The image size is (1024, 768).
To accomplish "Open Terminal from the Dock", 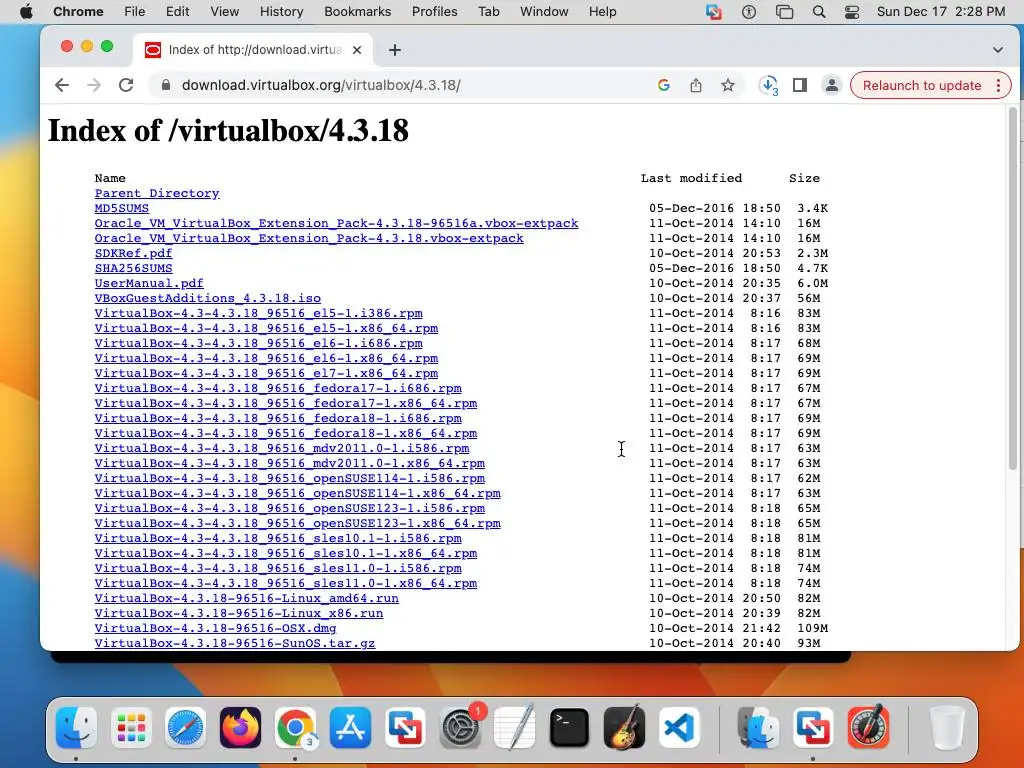I will click(x=569, y=727).
